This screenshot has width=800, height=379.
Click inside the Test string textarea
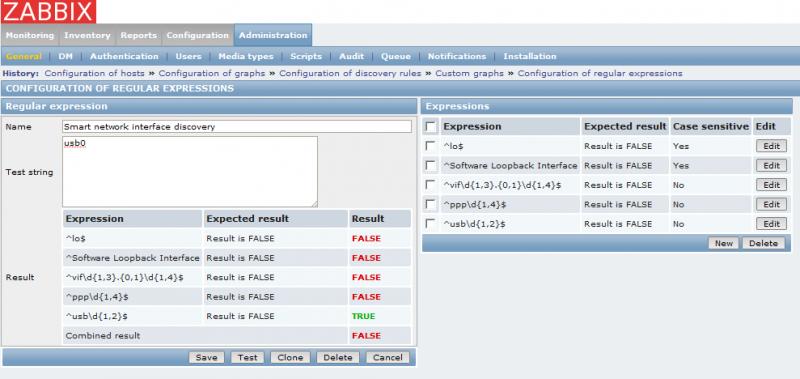pos(190,171)
